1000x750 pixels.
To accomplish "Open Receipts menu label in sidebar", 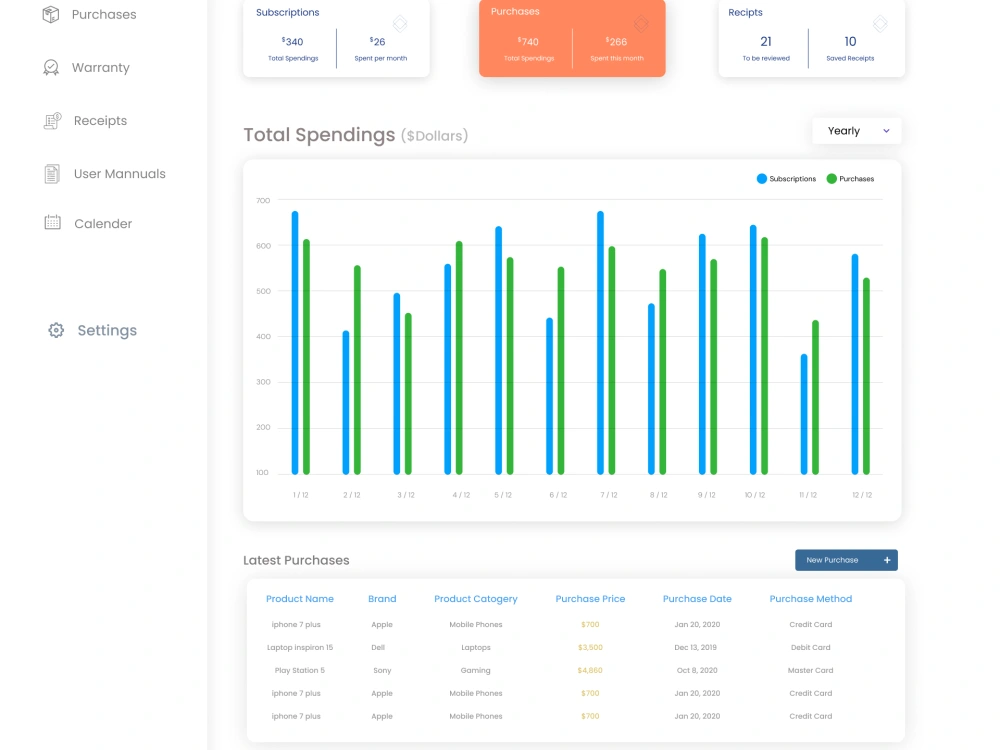I will [x=100, y=121].
